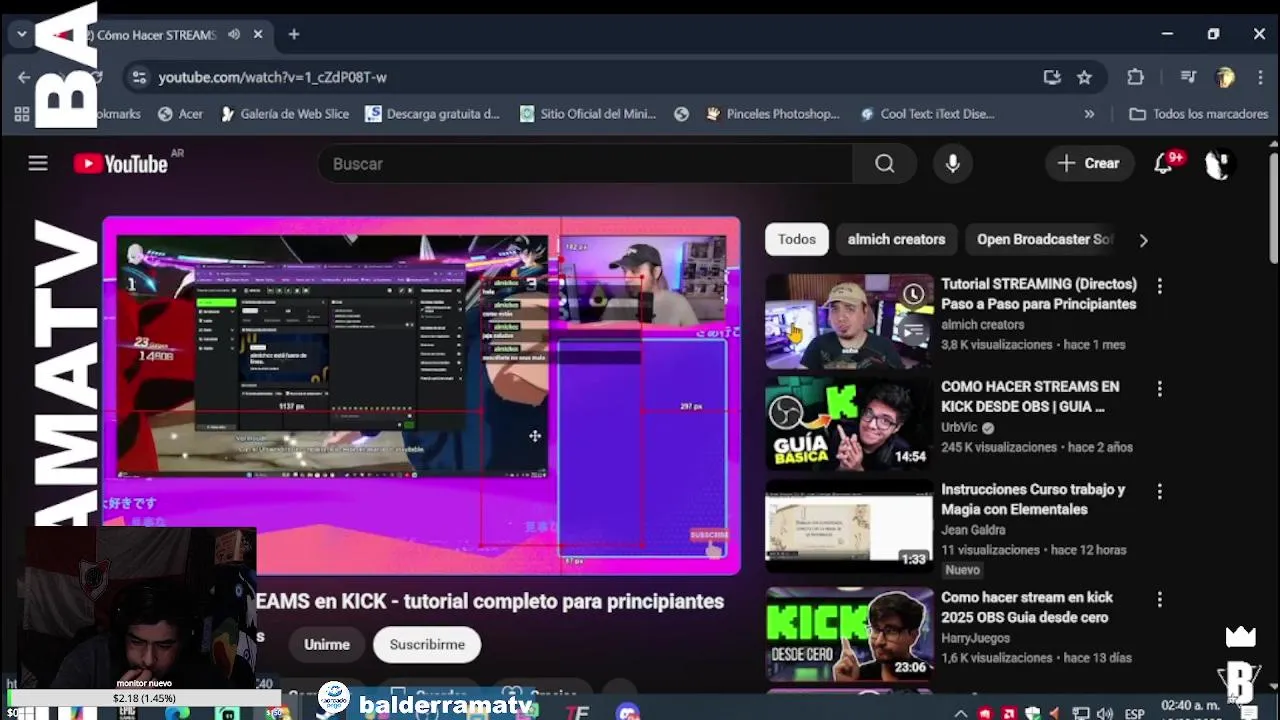Click the watch later clock on first thumbnail
The image size is (1280, 720).
913,294
